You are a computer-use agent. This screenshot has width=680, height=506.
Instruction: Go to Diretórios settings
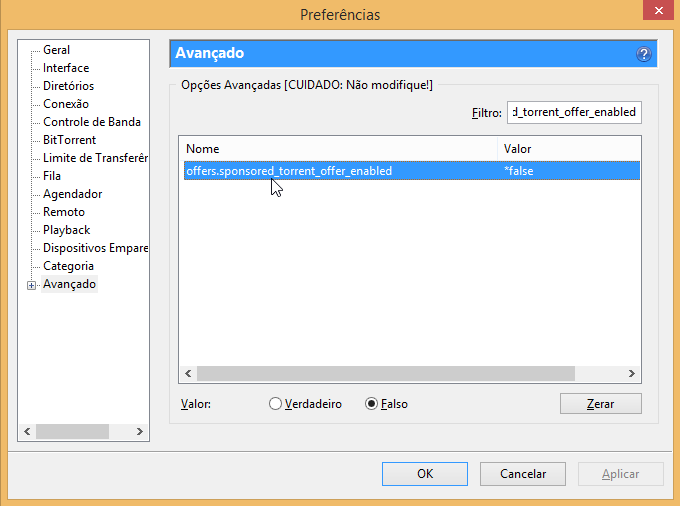coord(69,86)
